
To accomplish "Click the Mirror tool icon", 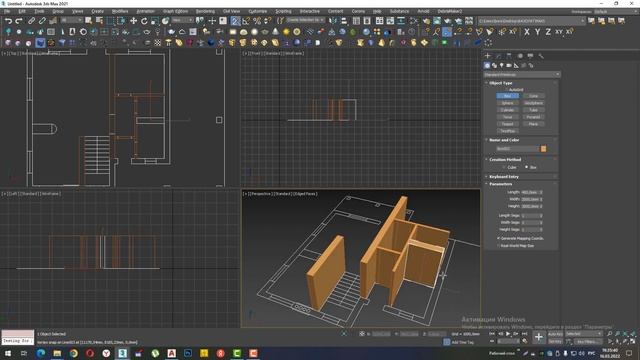I will [x=333, y=20].
